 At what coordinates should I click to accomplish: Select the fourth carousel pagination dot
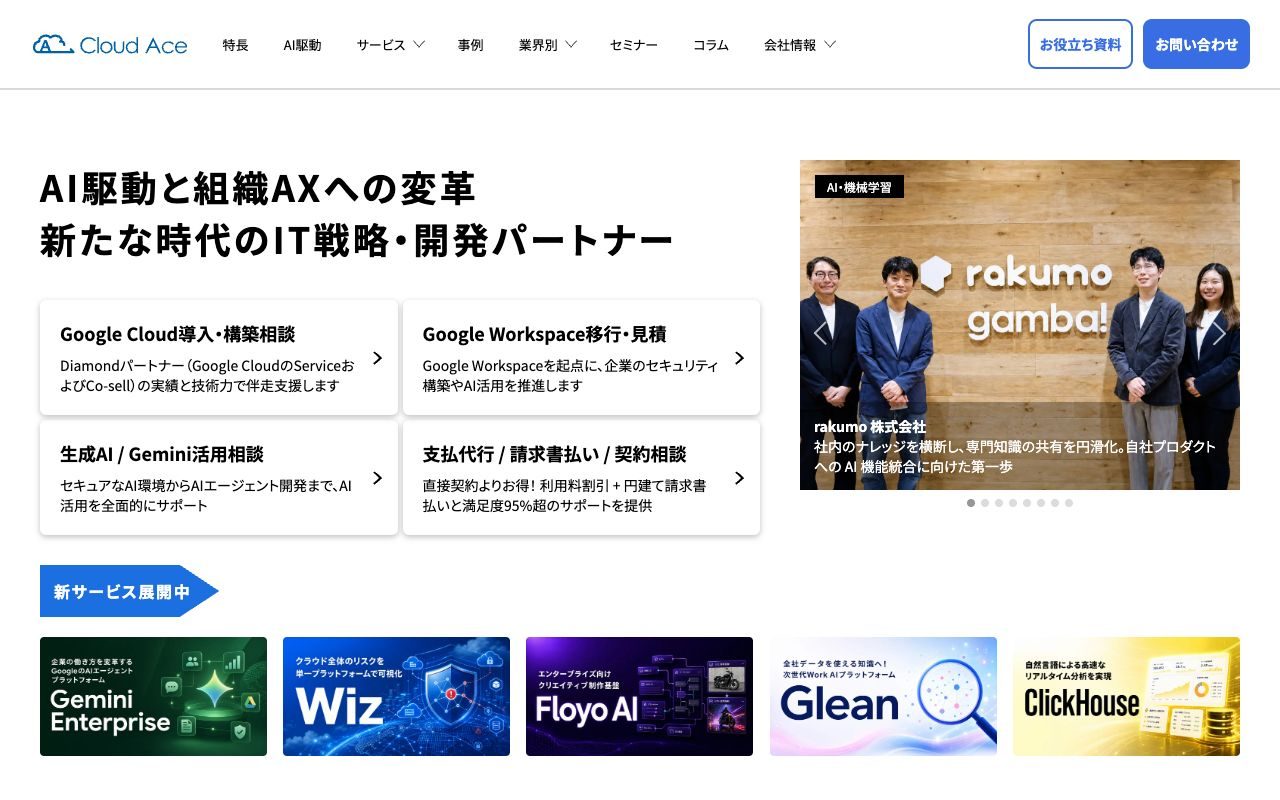click(x=1013, y=503)
